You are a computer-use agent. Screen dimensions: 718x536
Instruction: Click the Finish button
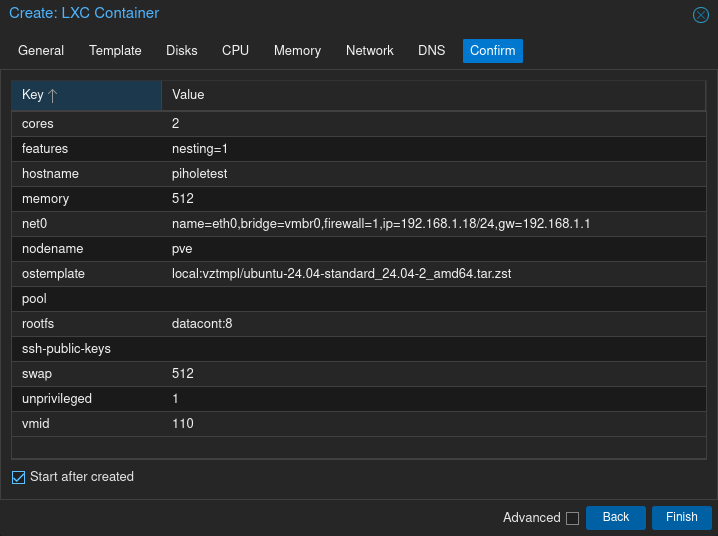pyautogui.click(x=681, y=517)
